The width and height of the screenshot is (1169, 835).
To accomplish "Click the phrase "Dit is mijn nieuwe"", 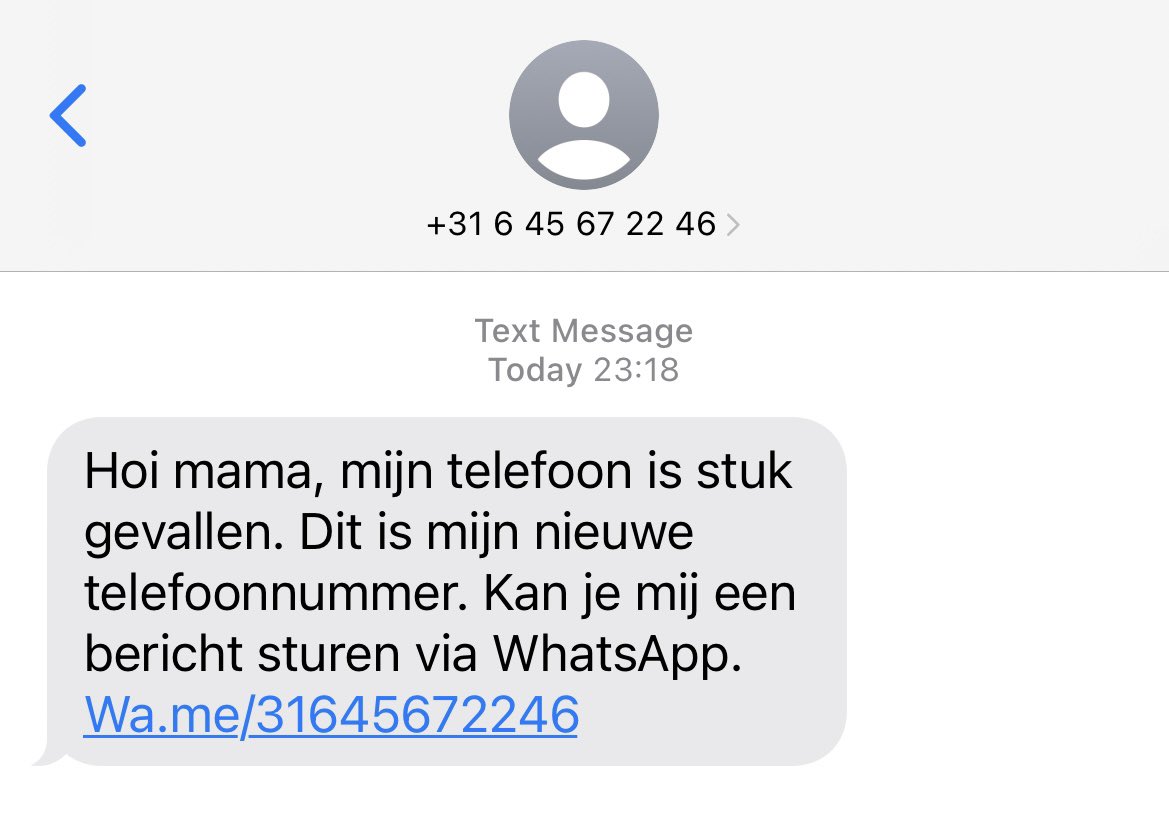I will (x=497, y=532).
